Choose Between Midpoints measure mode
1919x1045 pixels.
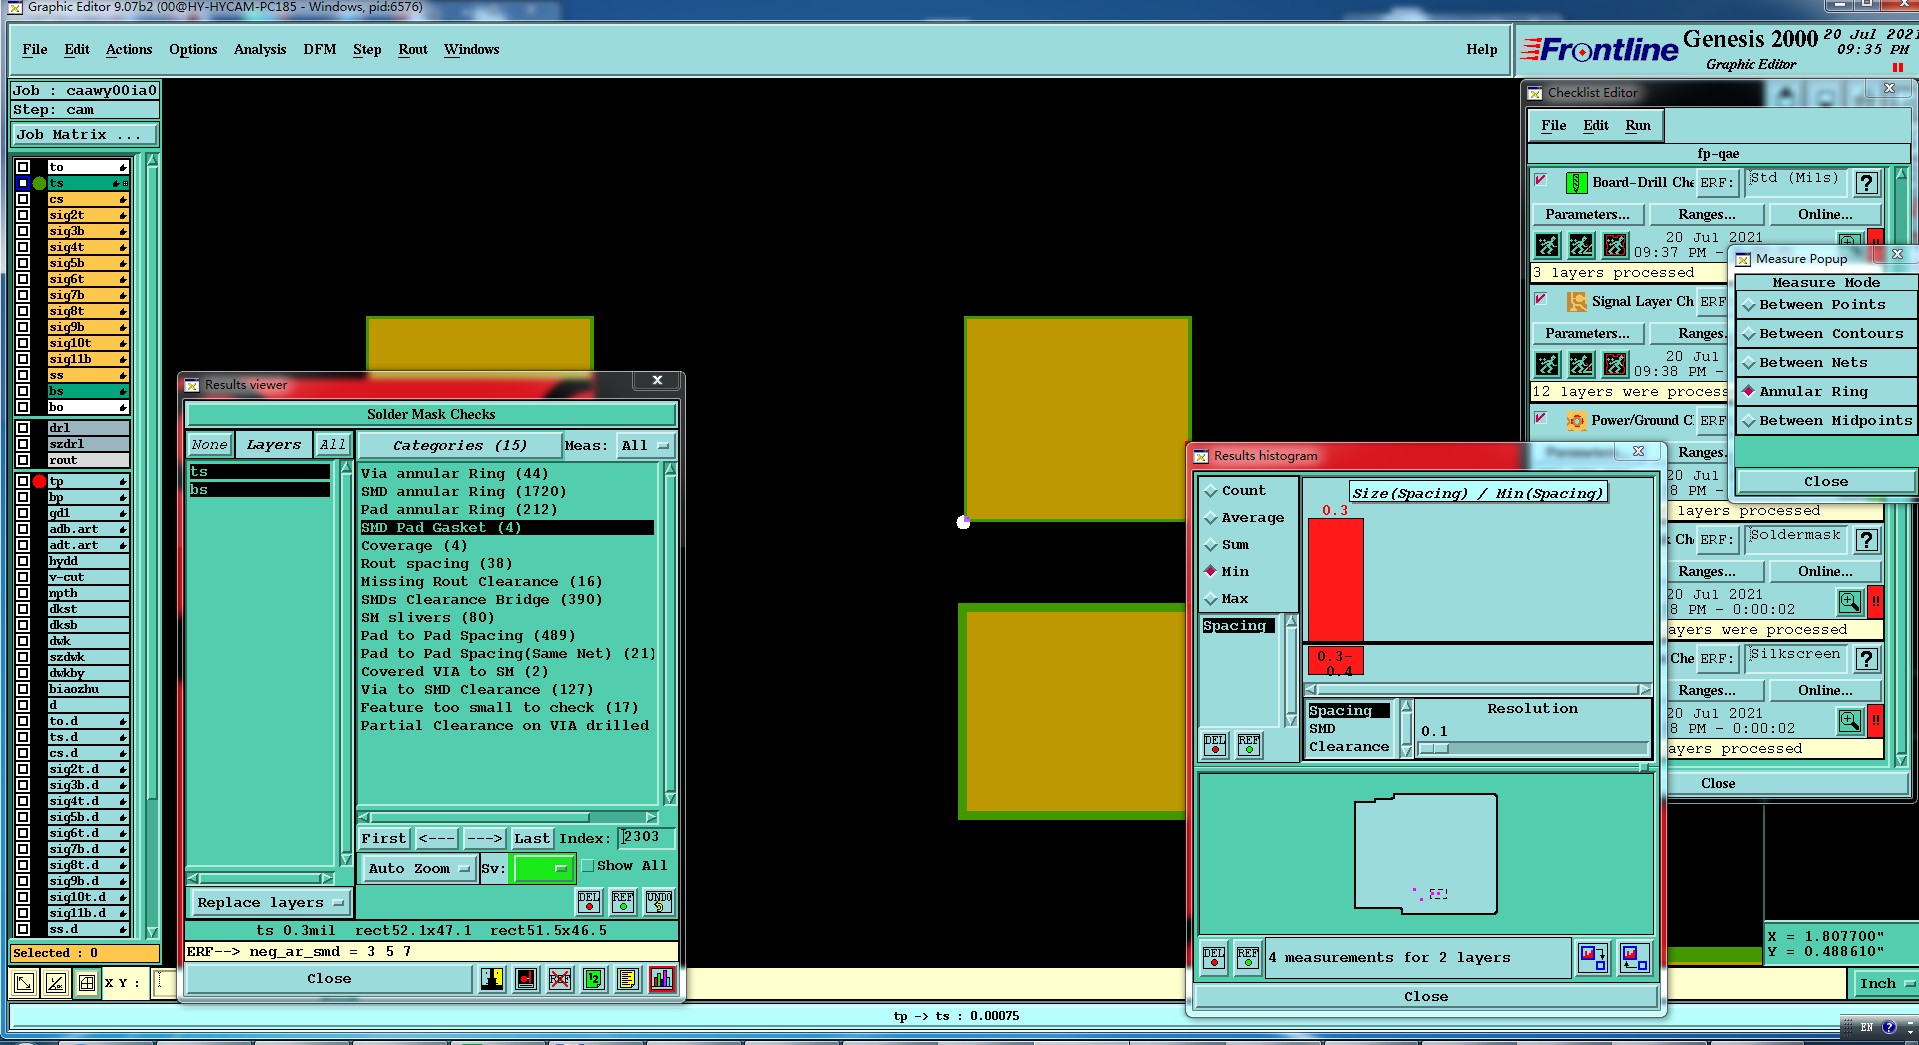pyautogui.click(x=1826, y=421)
